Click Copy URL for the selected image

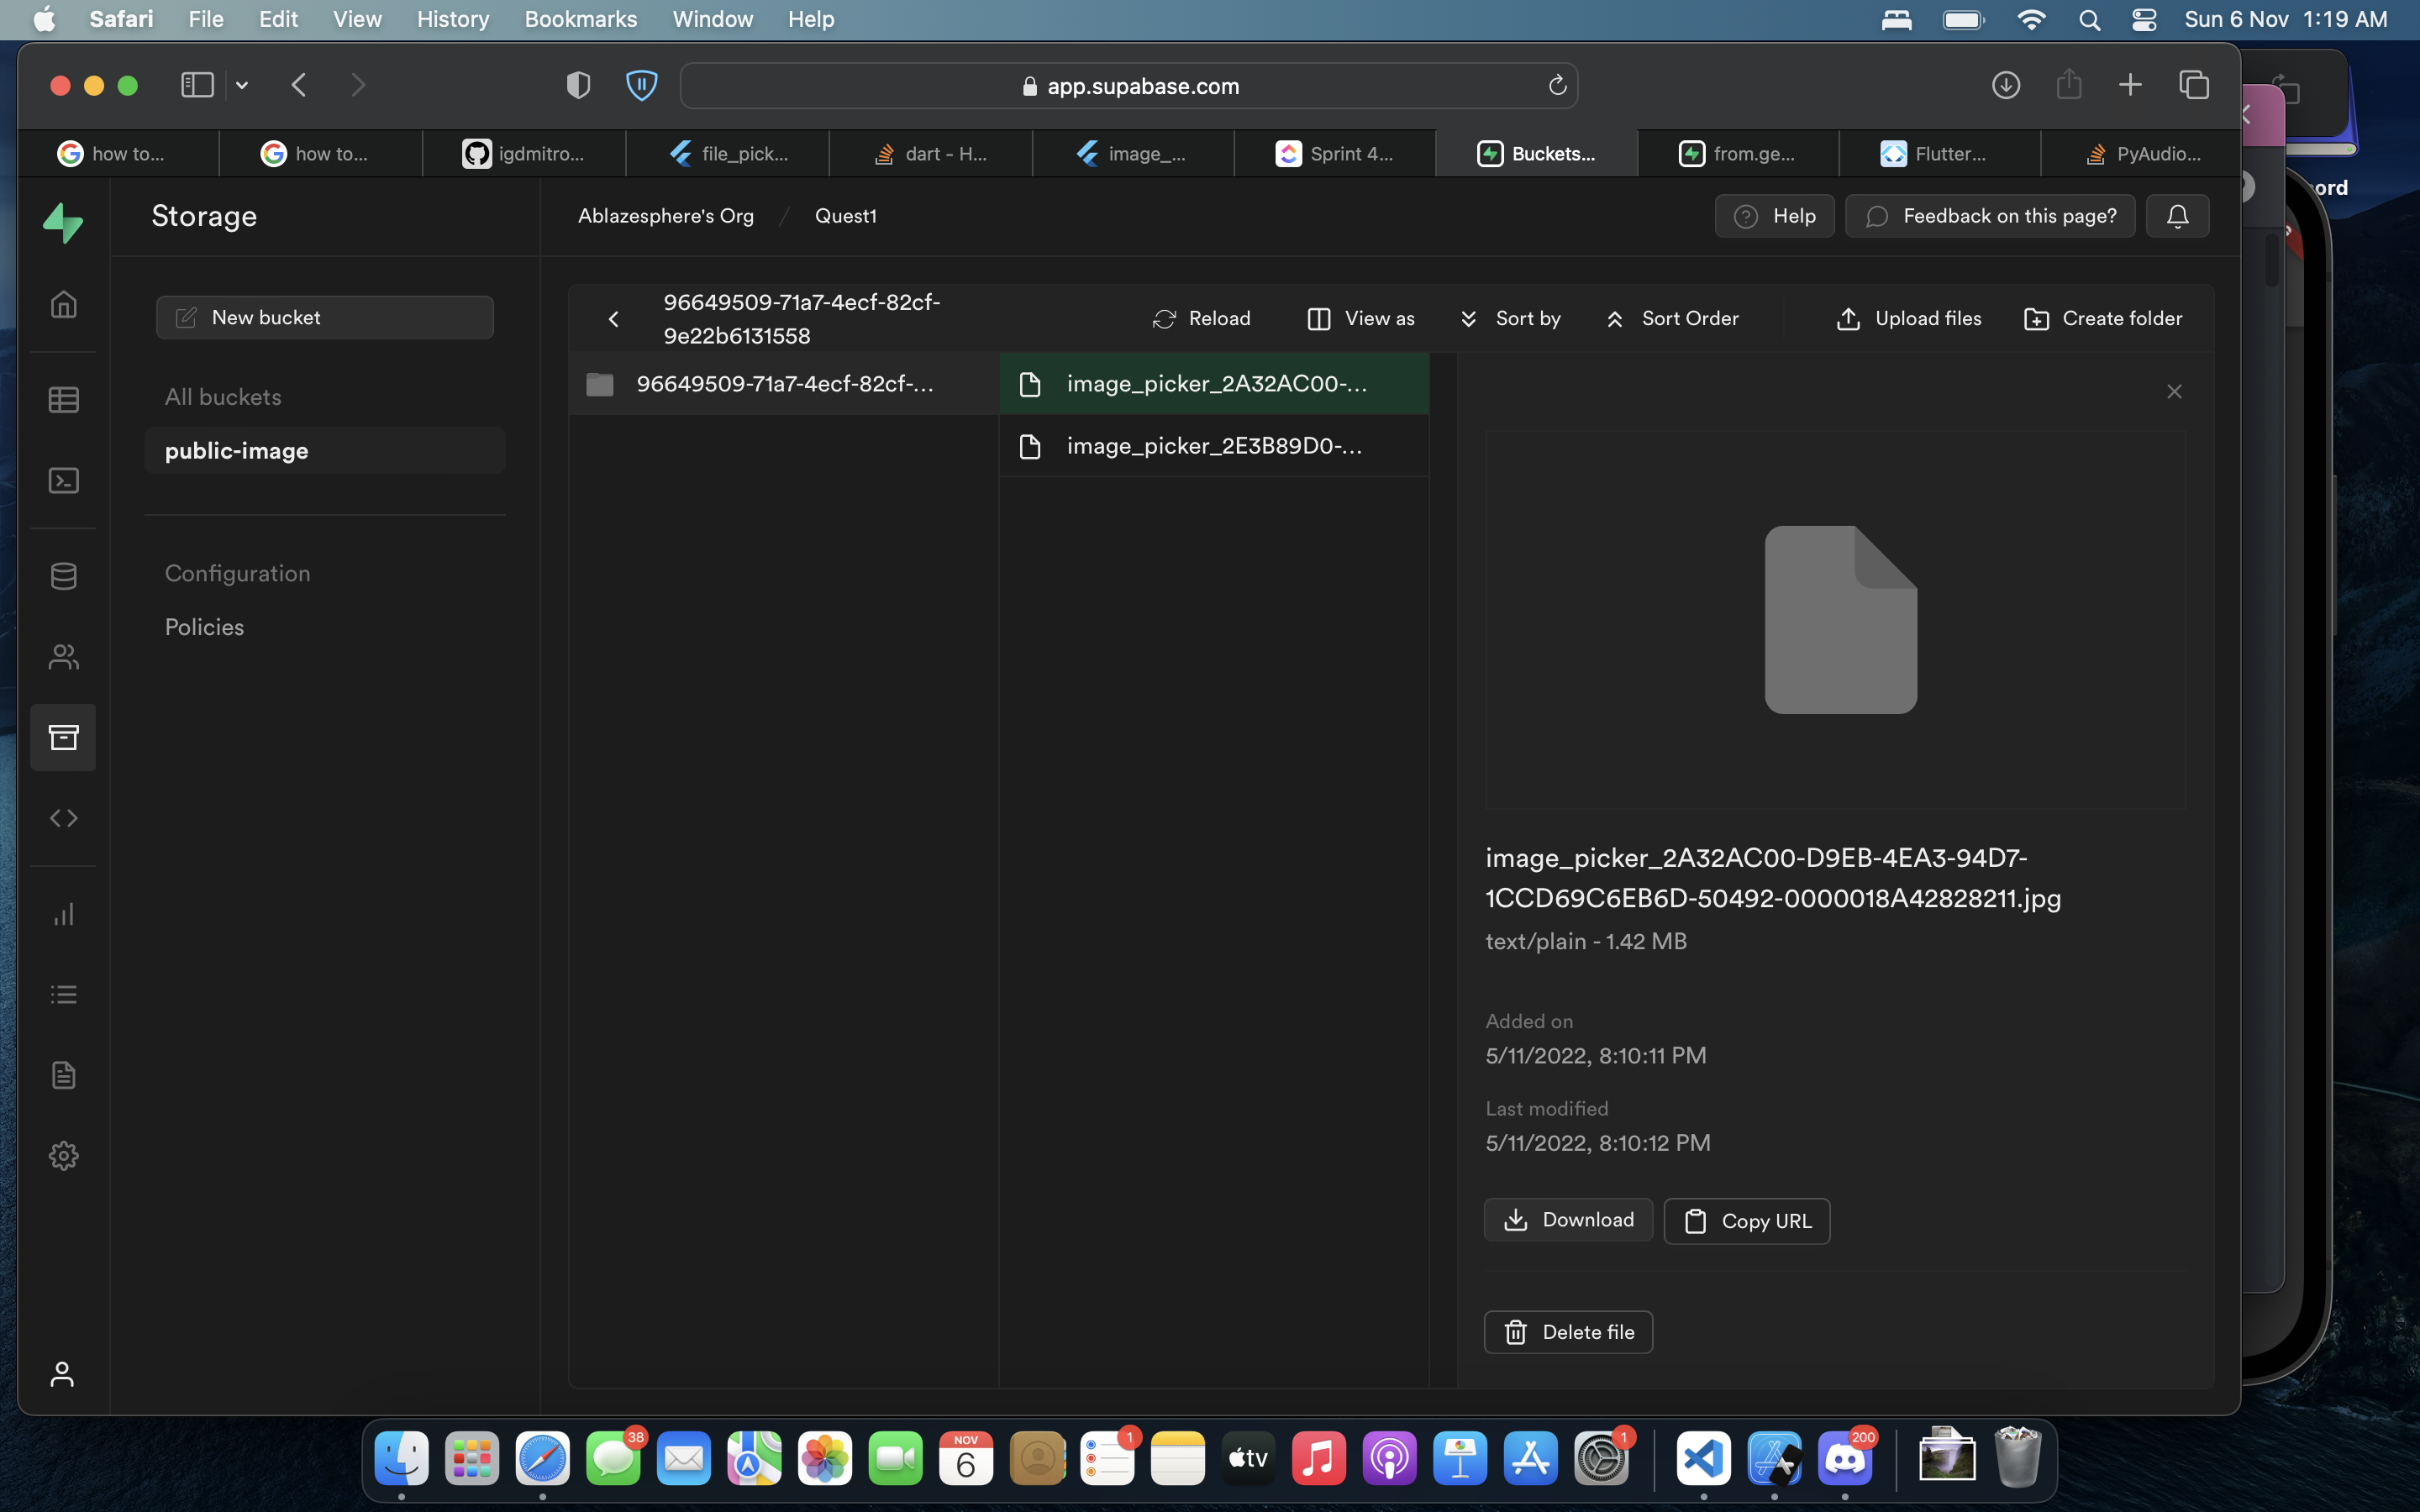coord(1746,1220)
